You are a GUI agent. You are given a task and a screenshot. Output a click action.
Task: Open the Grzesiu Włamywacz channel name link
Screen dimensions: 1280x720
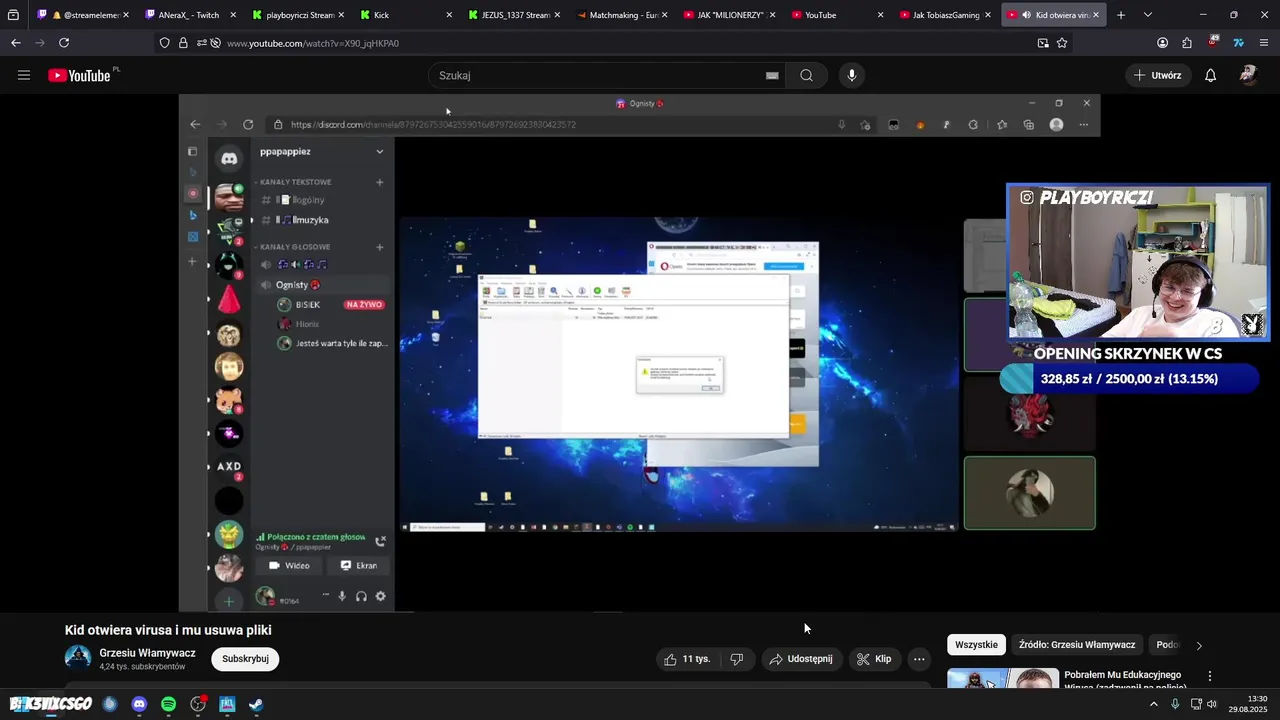pyautogui.click(x=147, y=653)
